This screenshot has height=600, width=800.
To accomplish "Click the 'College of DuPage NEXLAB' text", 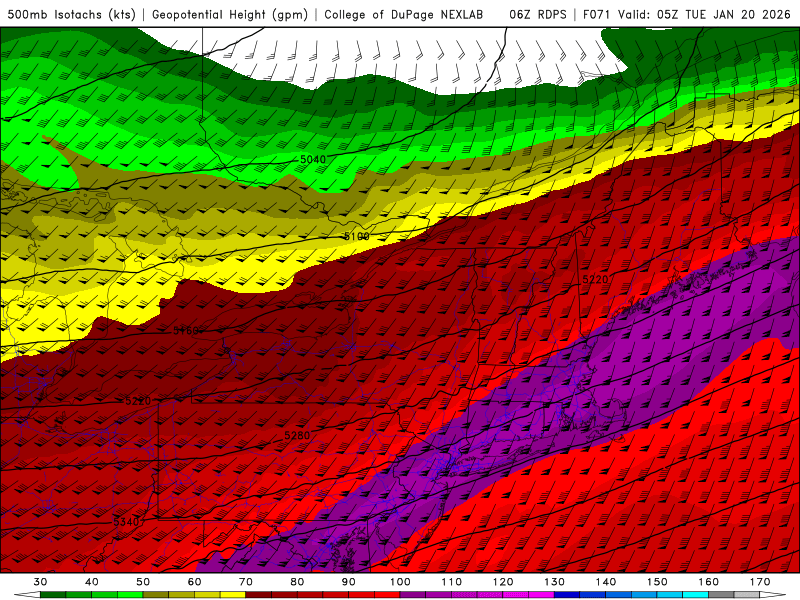I will point(403,14).
